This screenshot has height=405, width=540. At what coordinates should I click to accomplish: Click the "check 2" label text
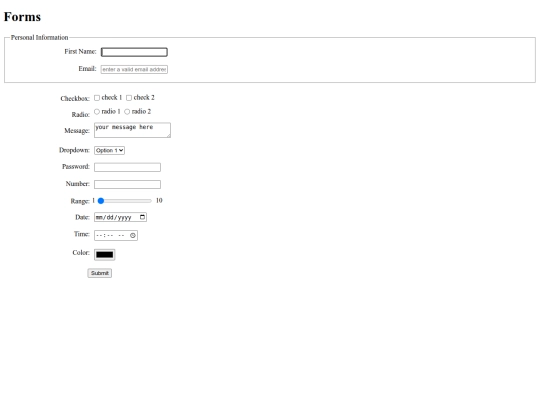(144, 97)
